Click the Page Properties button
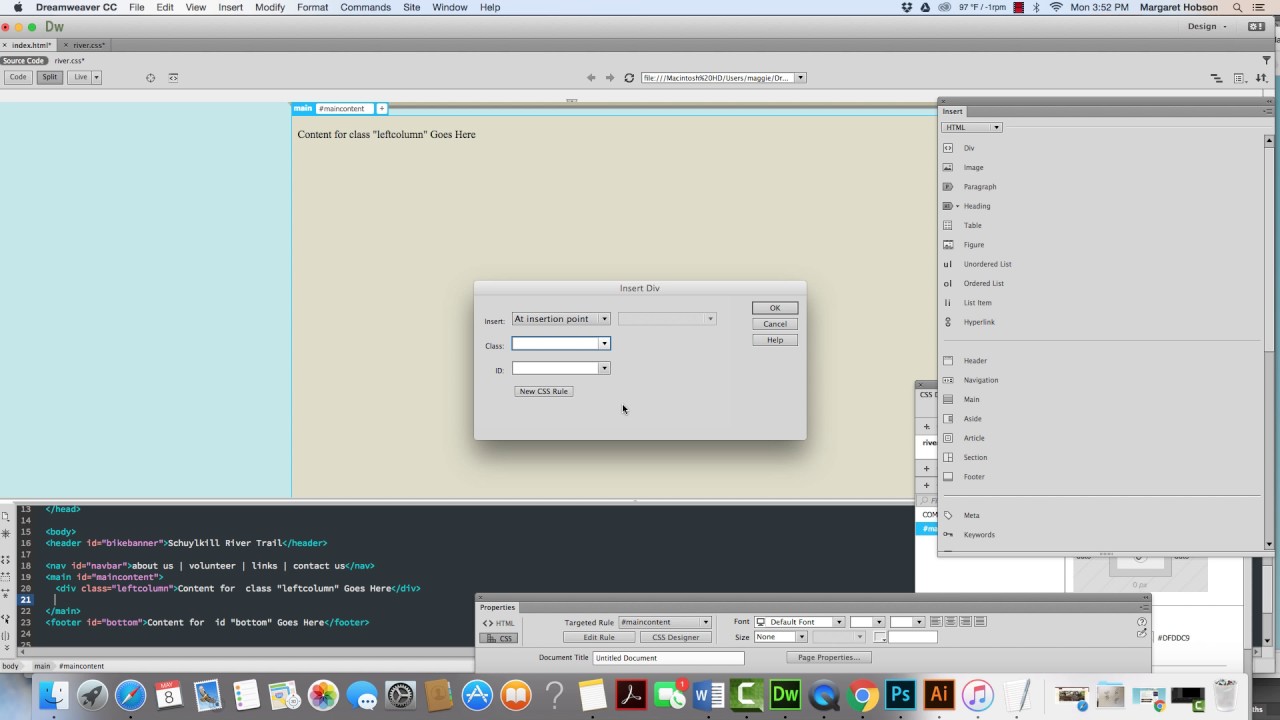Screen dimensions: 1280x720 coord(829,657)
